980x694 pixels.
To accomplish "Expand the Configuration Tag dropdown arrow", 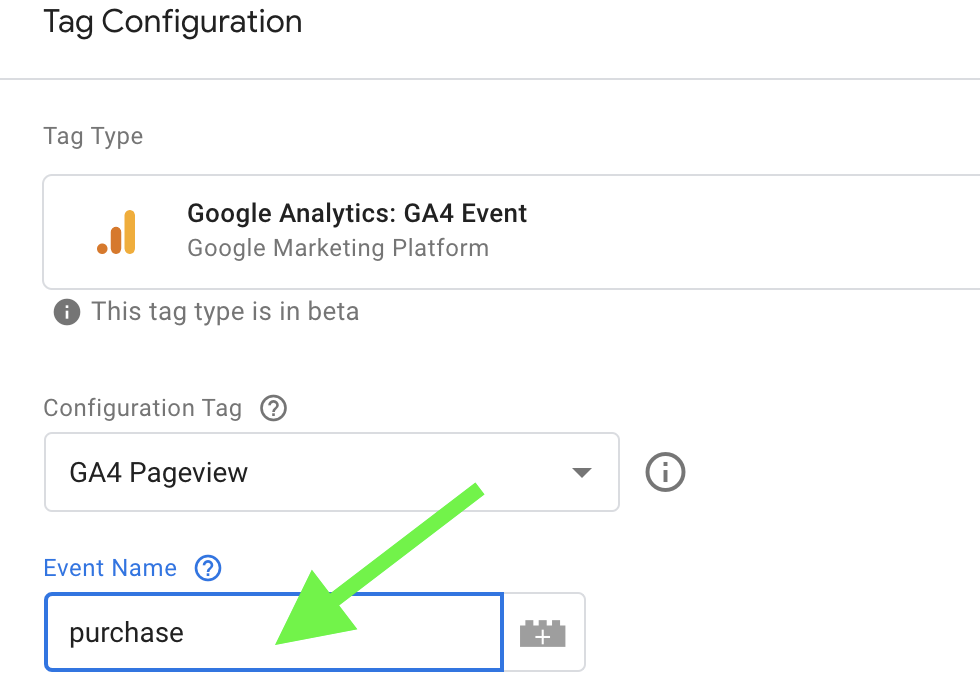I will pyautogui.click(x=581, y=472).
